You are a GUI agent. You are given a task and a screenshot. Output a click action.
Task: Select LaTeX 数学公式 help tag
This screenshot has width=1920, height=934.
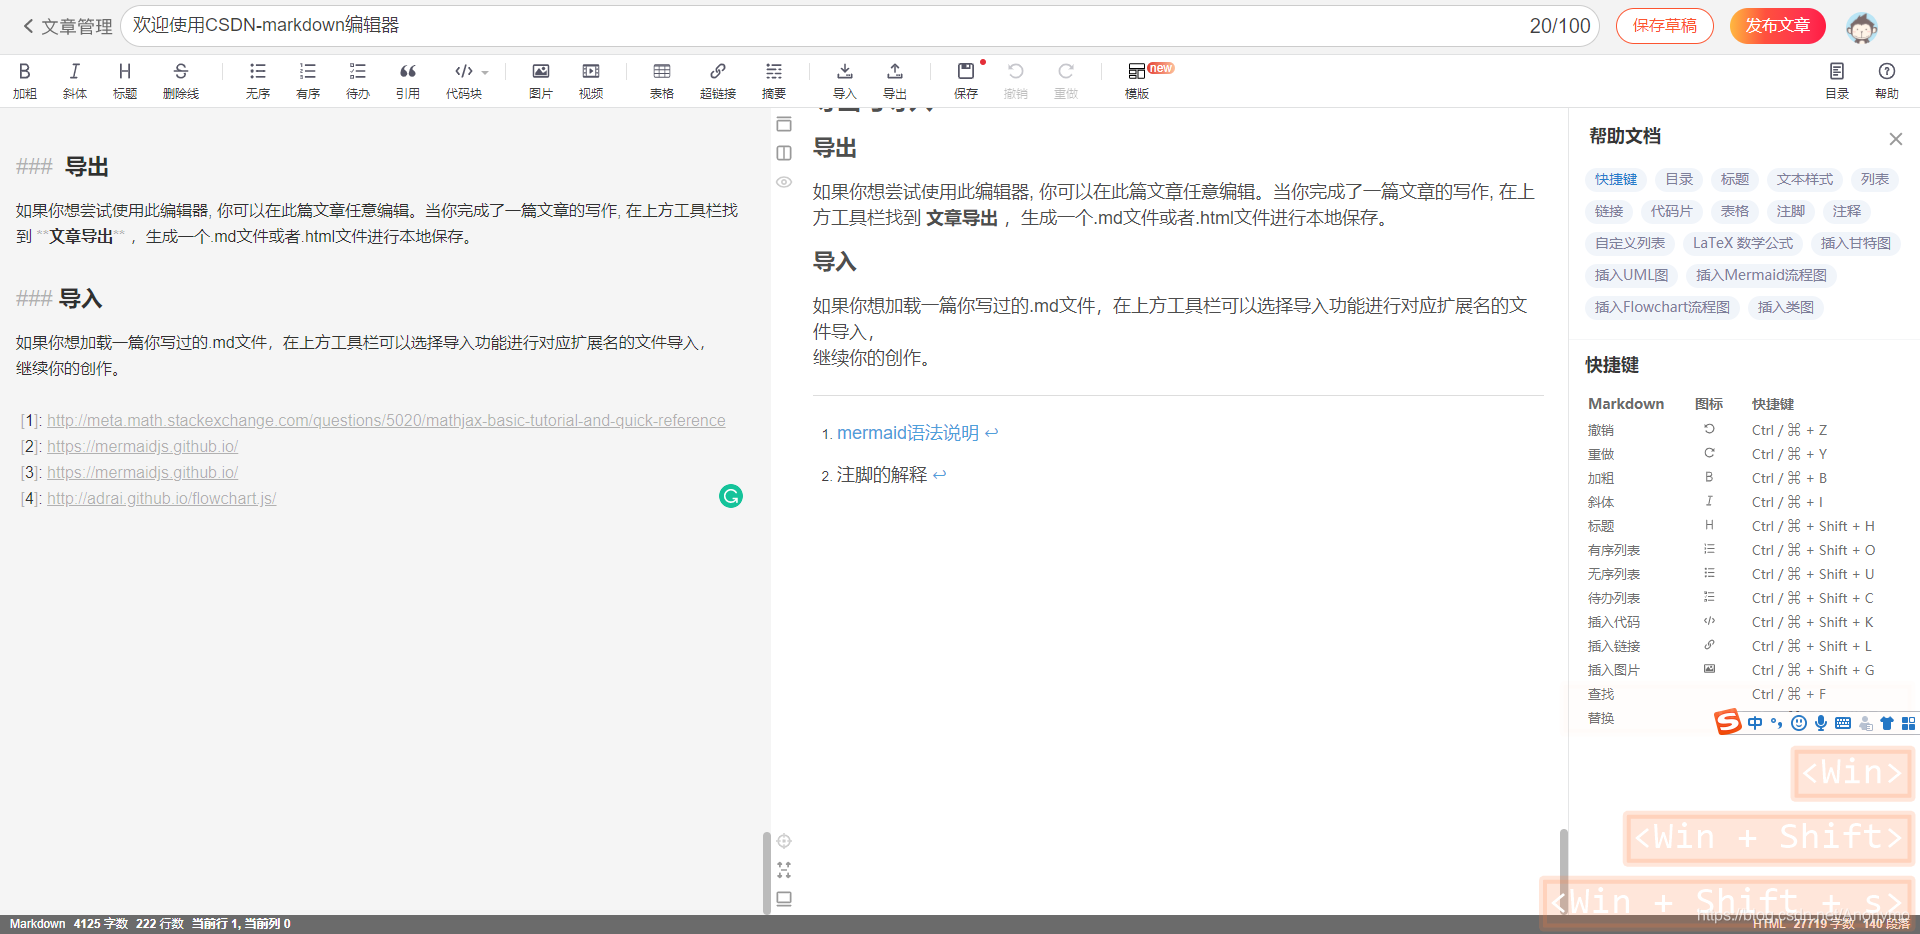point(1743,243)
